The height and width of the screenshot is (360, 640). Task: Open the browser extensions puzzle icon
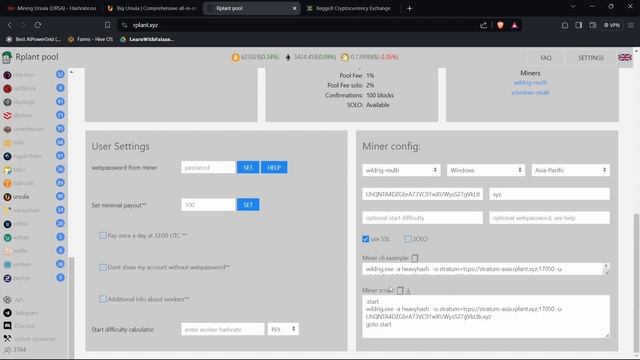[564, 25]
